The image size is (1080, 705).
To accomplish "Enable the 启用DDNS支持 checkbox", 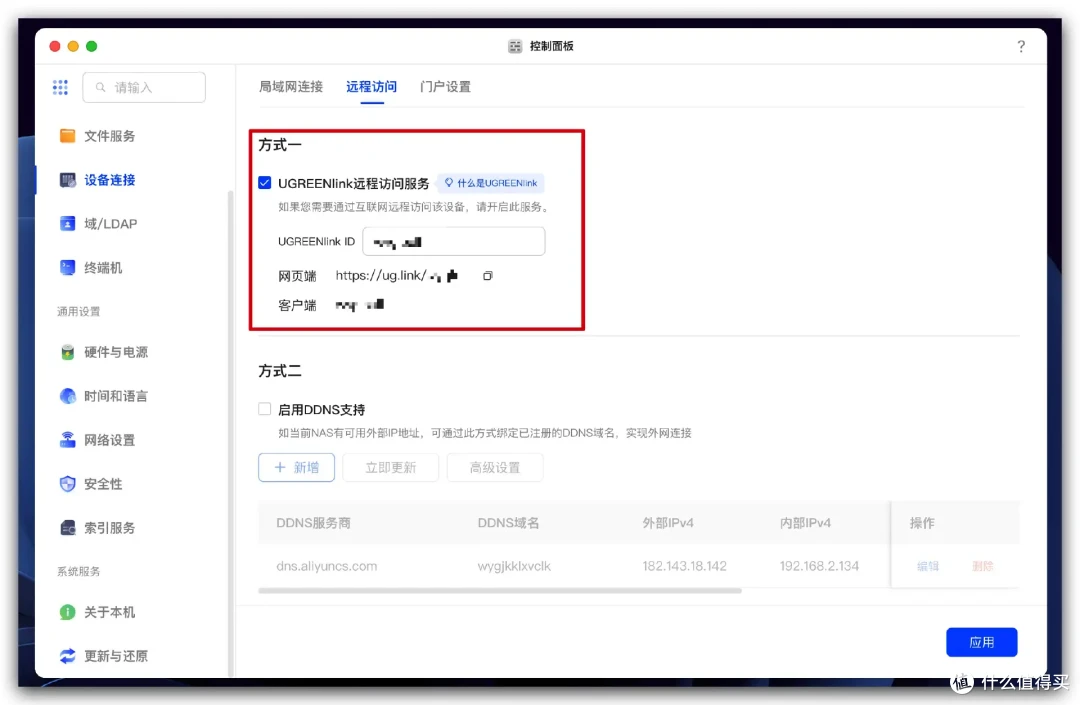I will [x=264, y=409].
